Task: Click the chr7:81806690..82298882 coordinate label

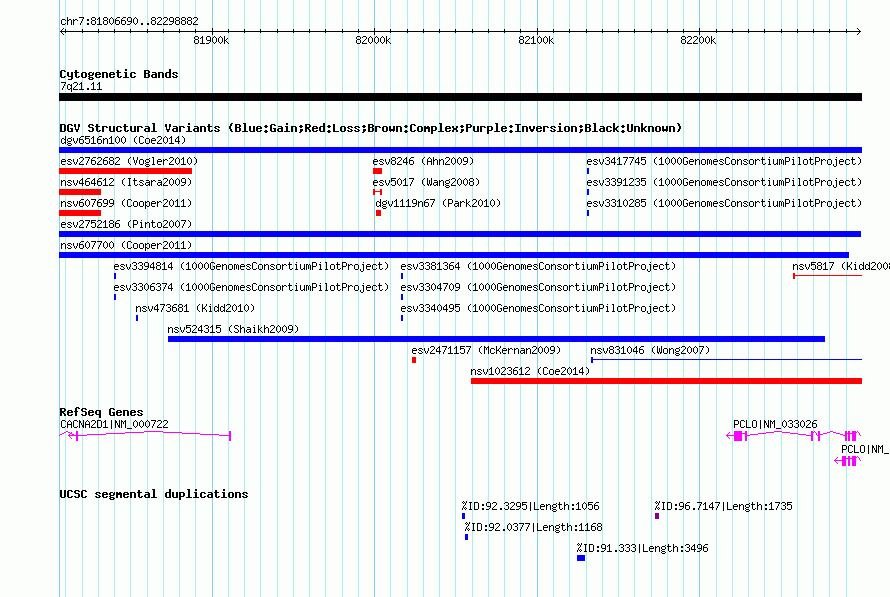Action: click(x=129, y=21)
